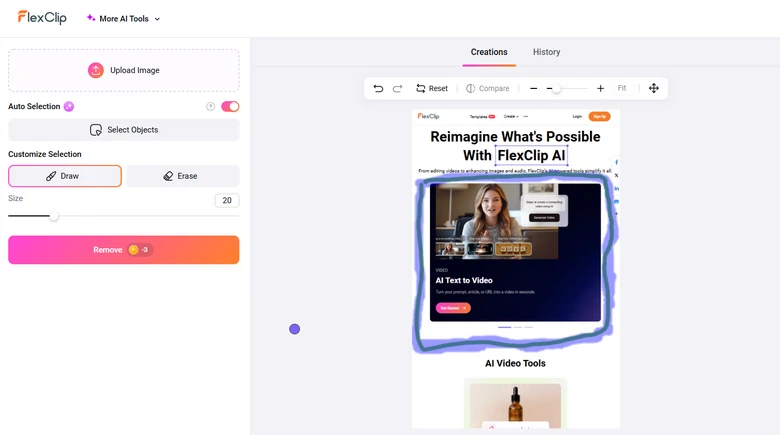Click the Sign Up button in the canvas image
The width and height of the screenshot is (780, 435).
coord(599,116)
